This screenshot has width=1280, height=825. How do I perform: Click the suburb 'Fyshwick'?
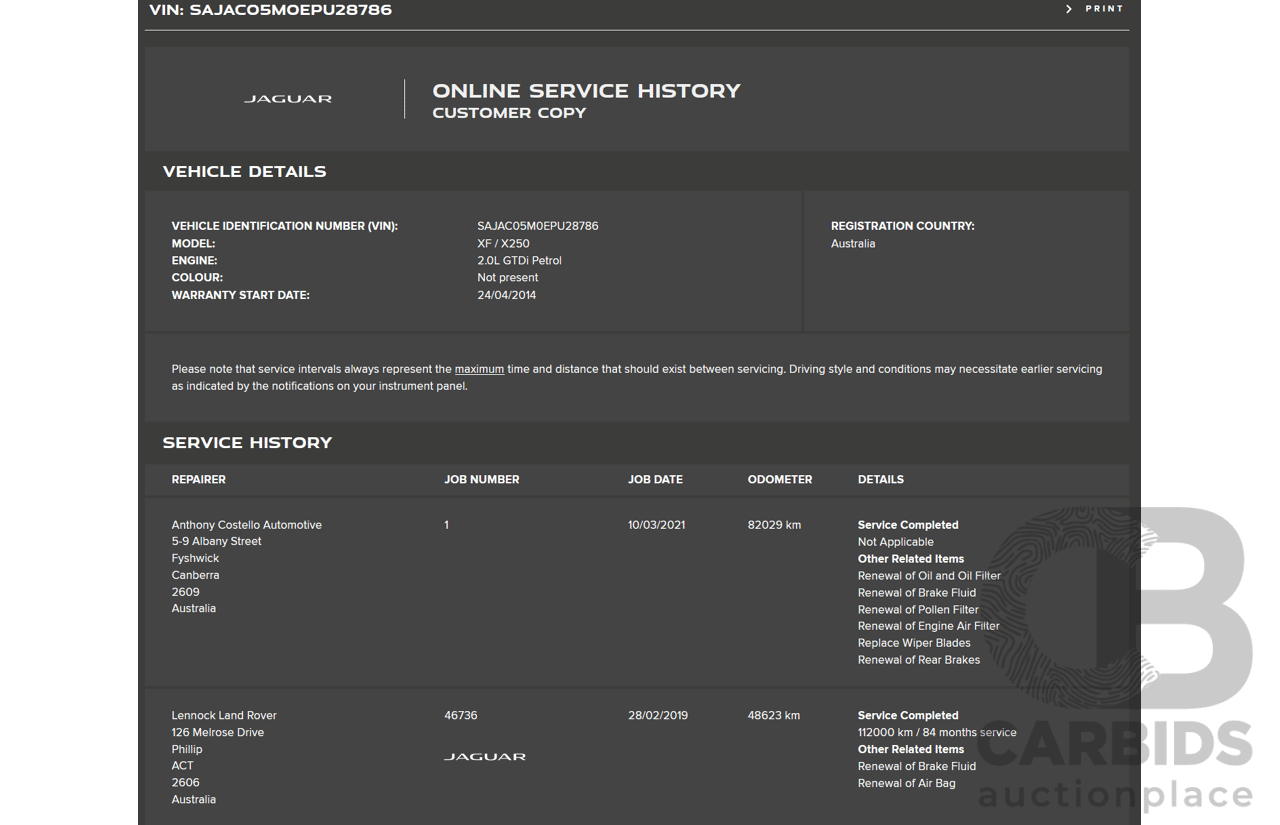tap(195, 559)
